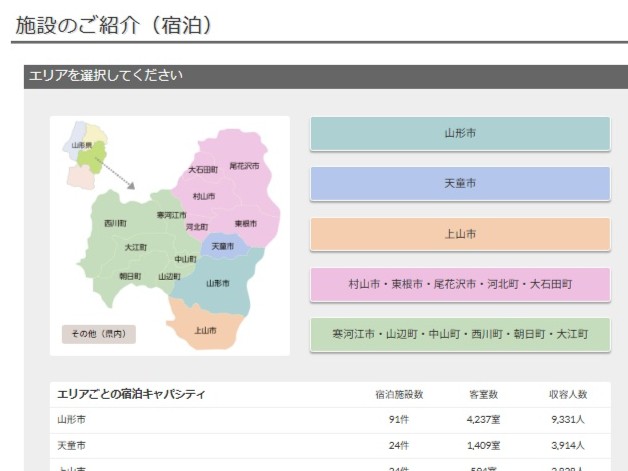The height and width of the screenshot is (471, 628).
Task: Click the 山形市 area button
Action: click(459, 133)
